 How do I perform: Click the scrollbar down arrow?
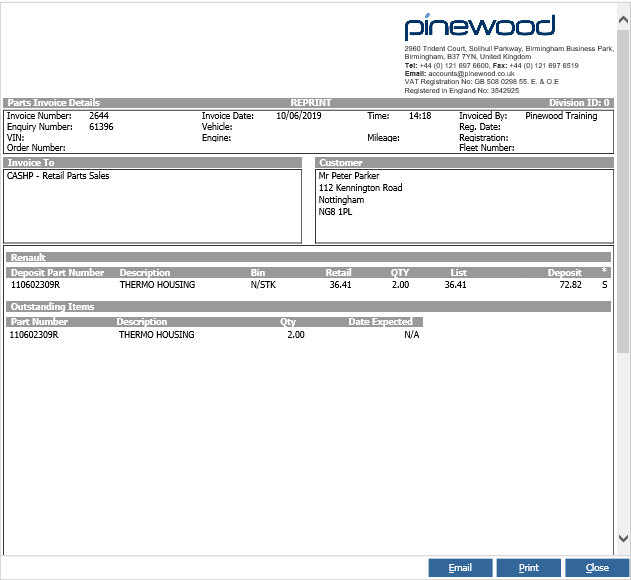(x=623, y=538)
